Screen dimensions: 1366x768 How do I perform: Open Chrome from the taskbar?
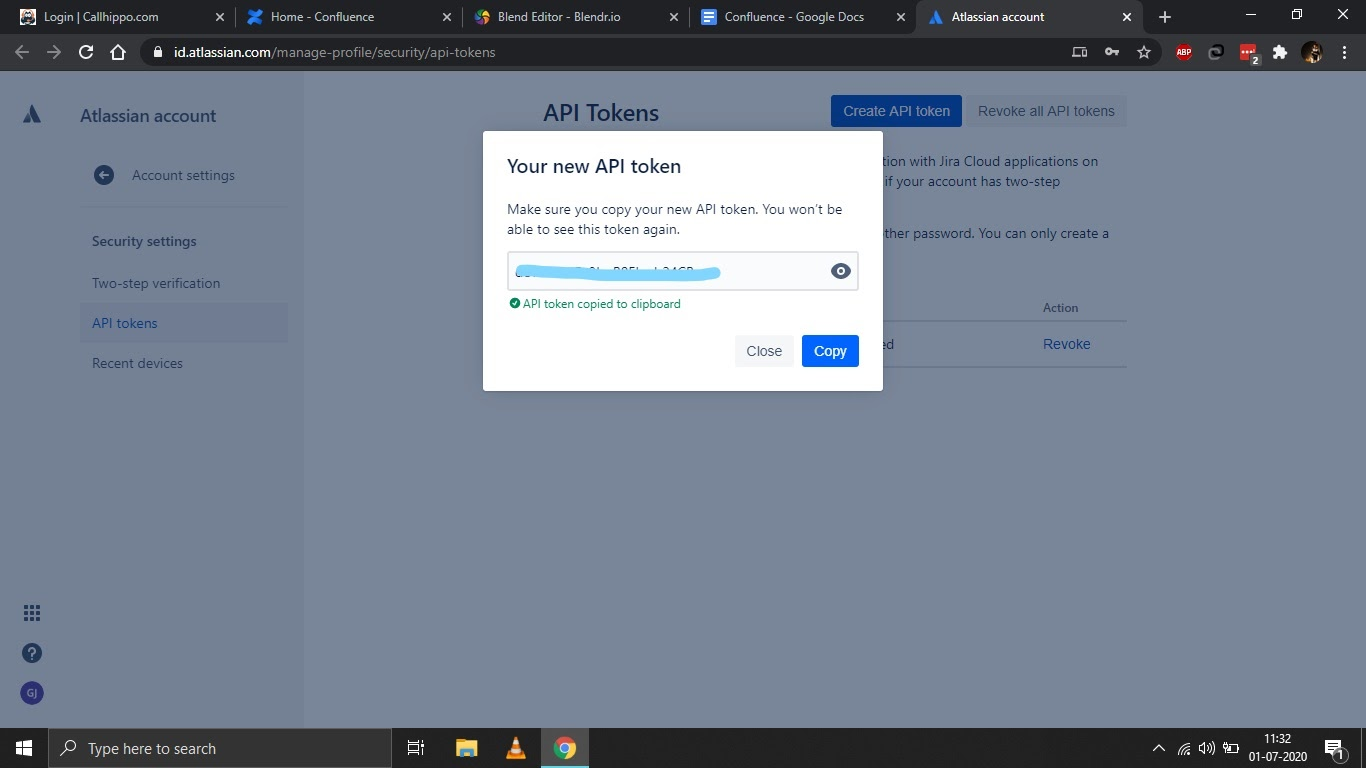point(565,748)
